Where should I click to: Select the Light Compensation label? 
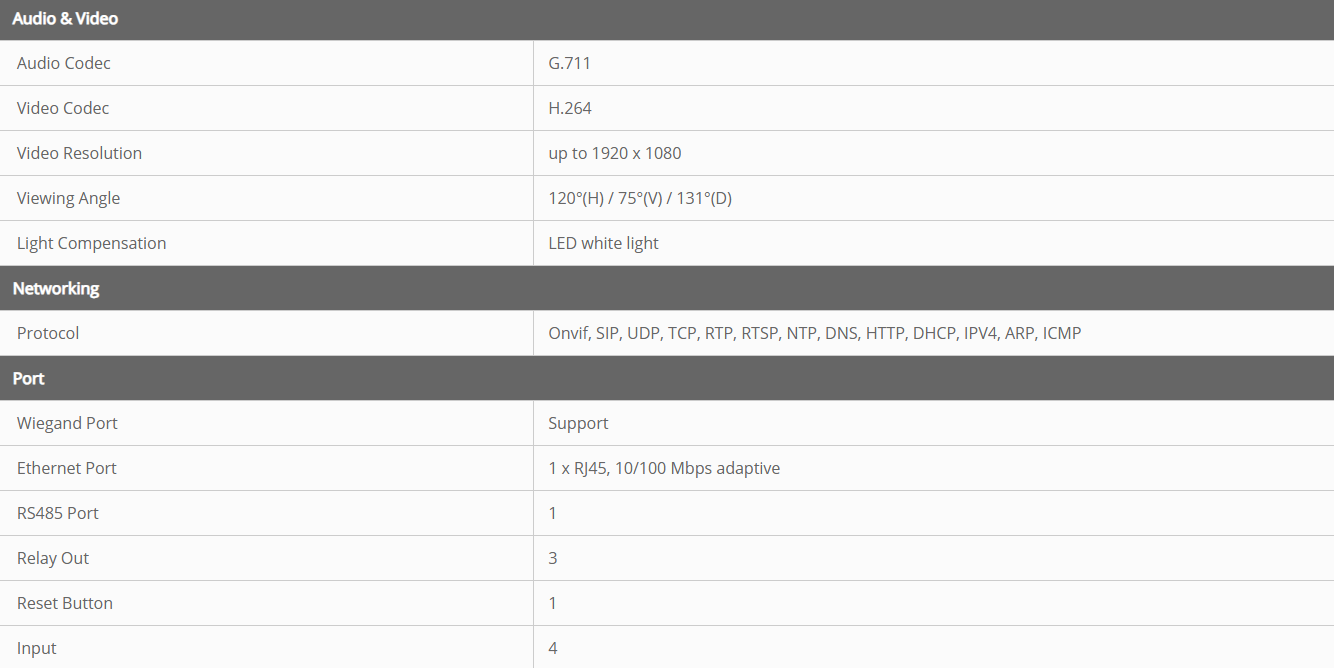[91, 243]
